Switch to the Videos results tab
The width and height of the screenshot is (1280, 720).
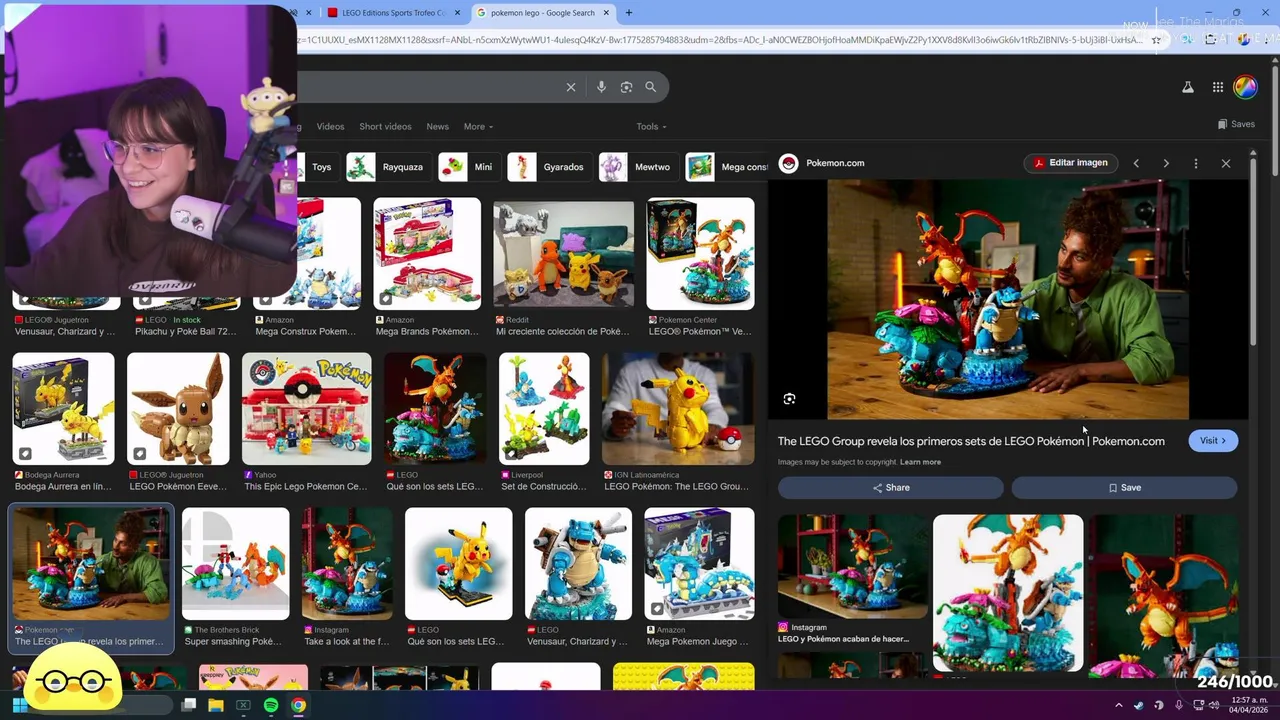pos(330,127)
